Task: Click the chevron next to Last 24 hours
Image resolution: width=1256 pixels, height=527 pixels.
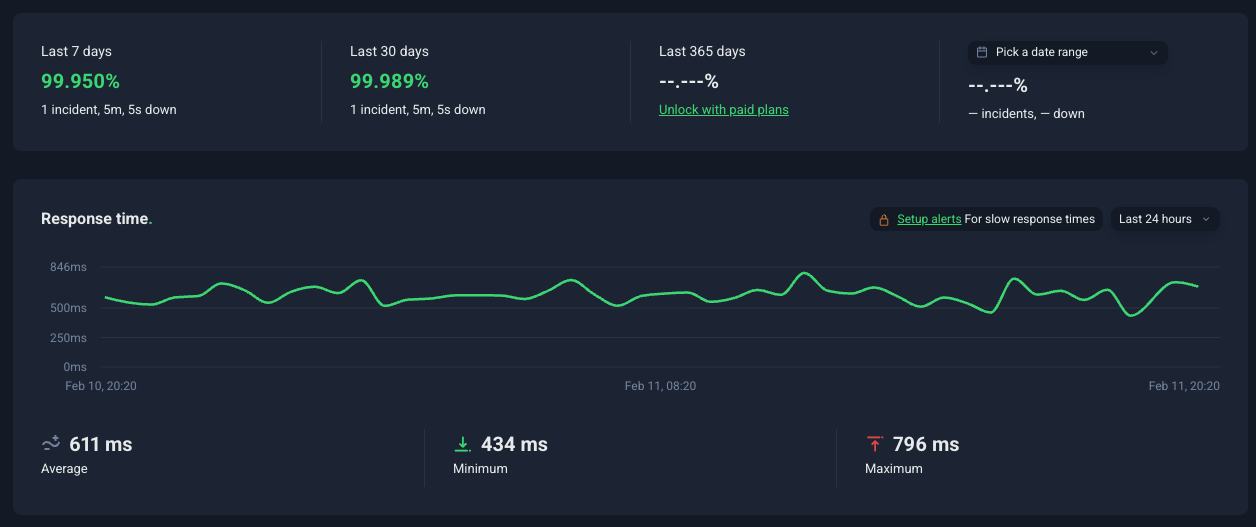Action: (x=1205, y=219)
